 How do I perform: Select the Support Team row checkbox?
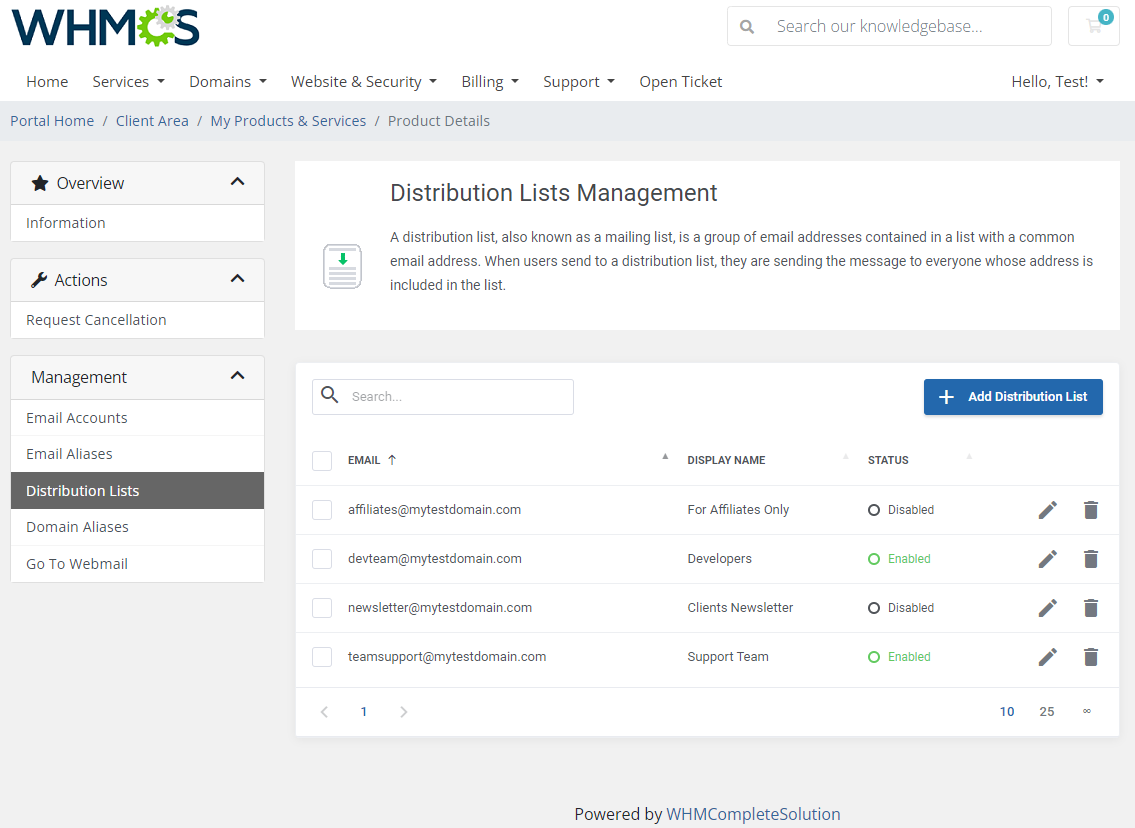[x=322, y=657]
